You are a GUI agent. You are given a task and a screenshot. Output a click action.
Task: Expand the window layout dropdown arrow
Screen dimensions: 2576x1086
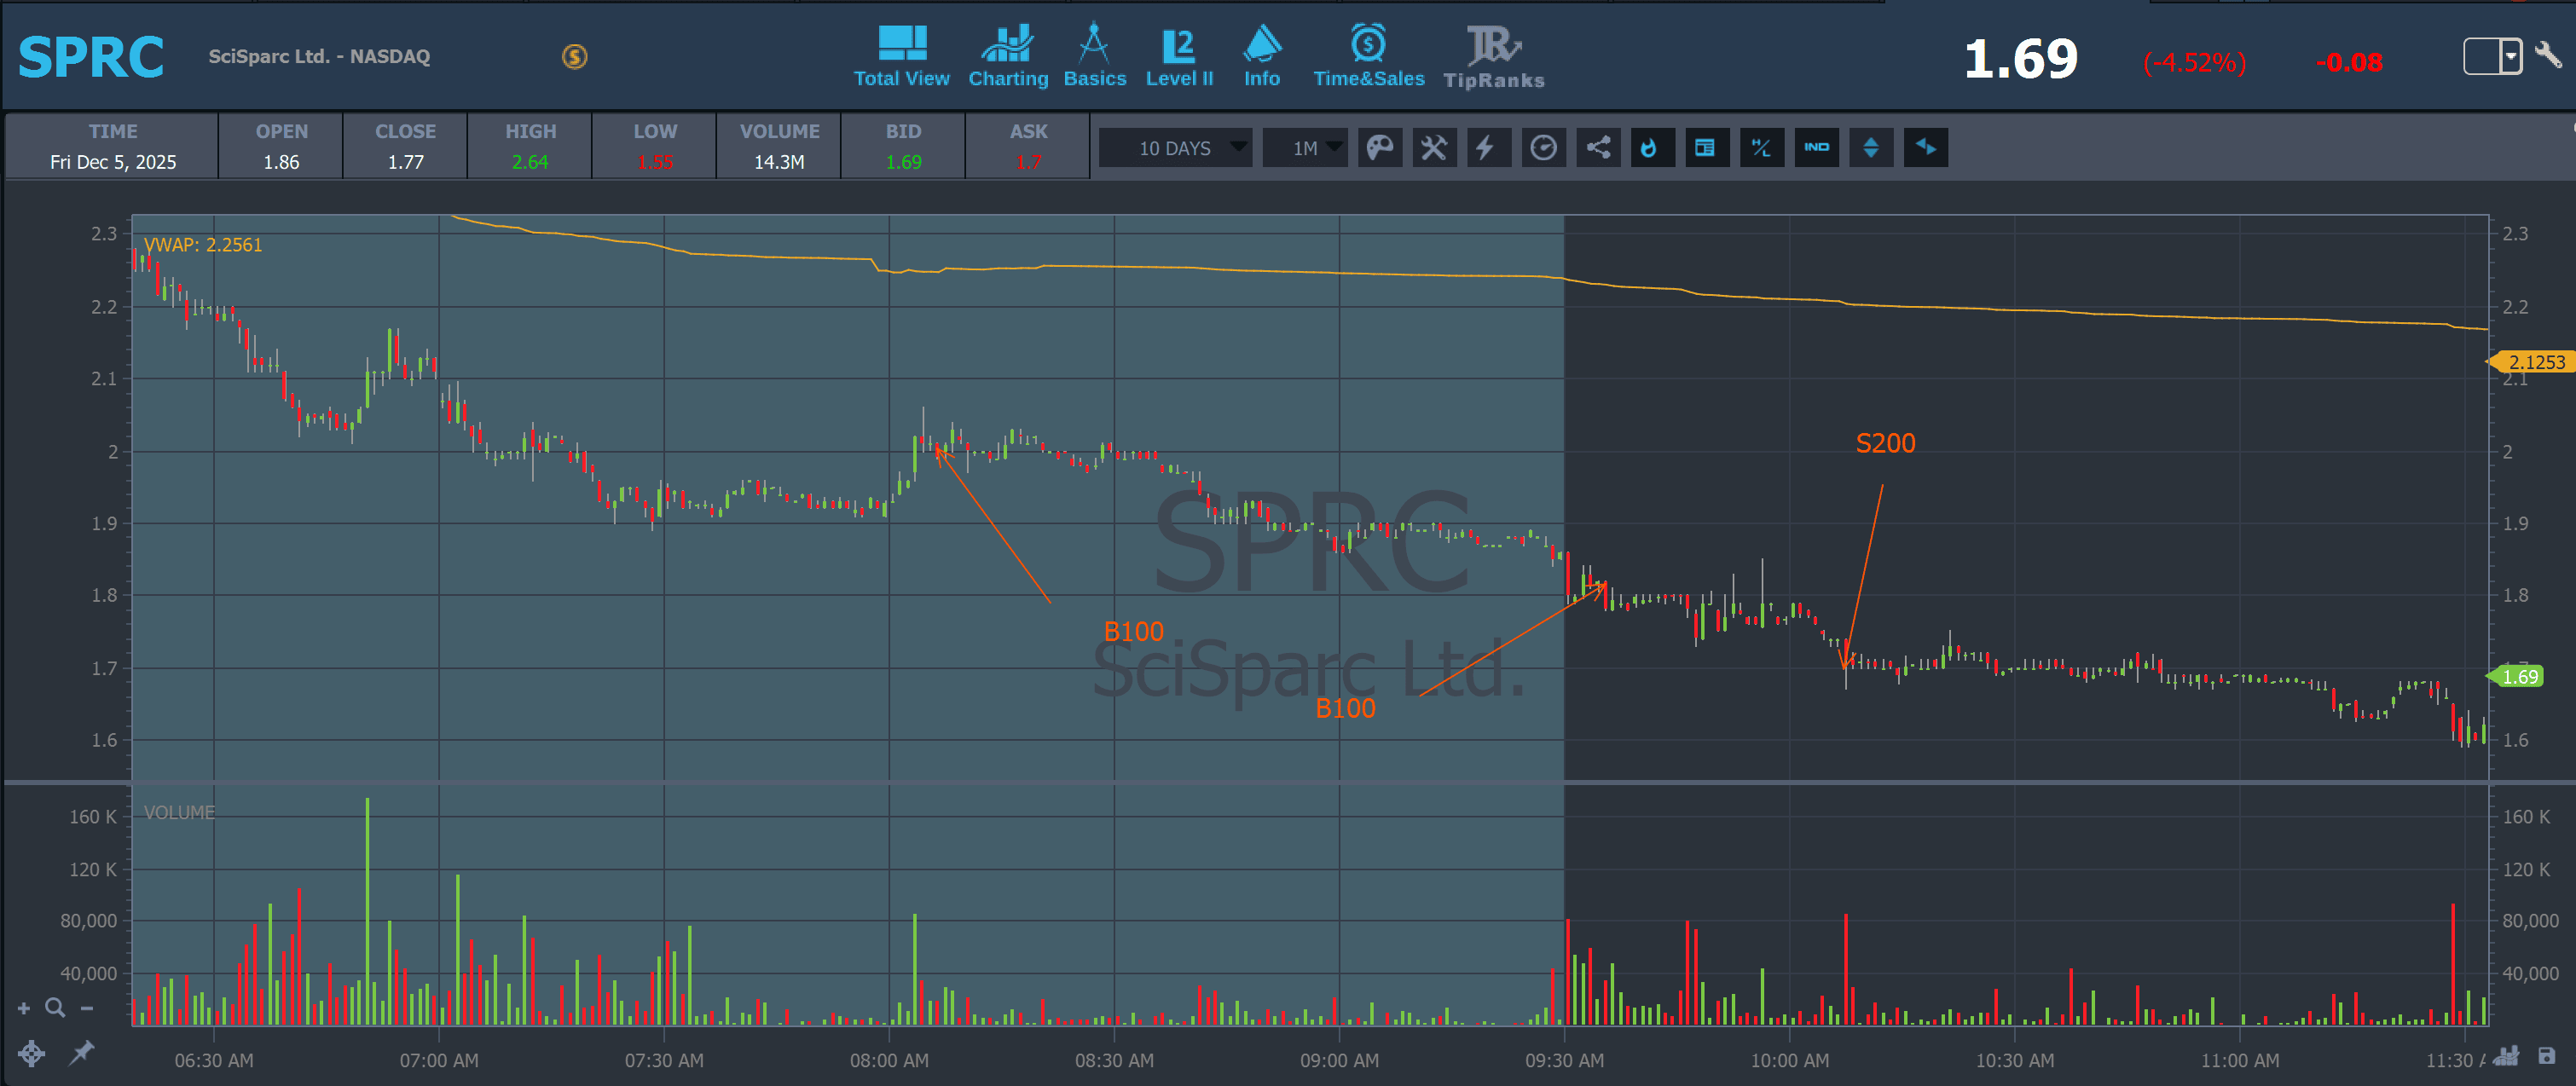[2511, 57]
